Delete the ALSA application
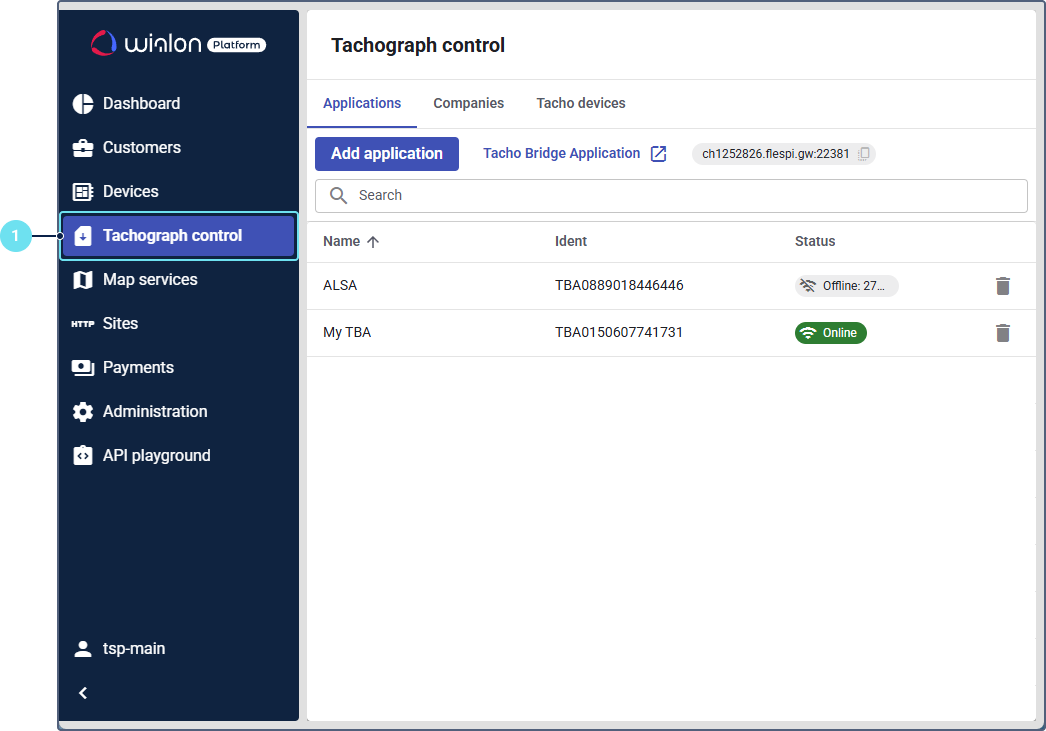The height and width of the screenshot is (731, 1046). pos(1003,286)
